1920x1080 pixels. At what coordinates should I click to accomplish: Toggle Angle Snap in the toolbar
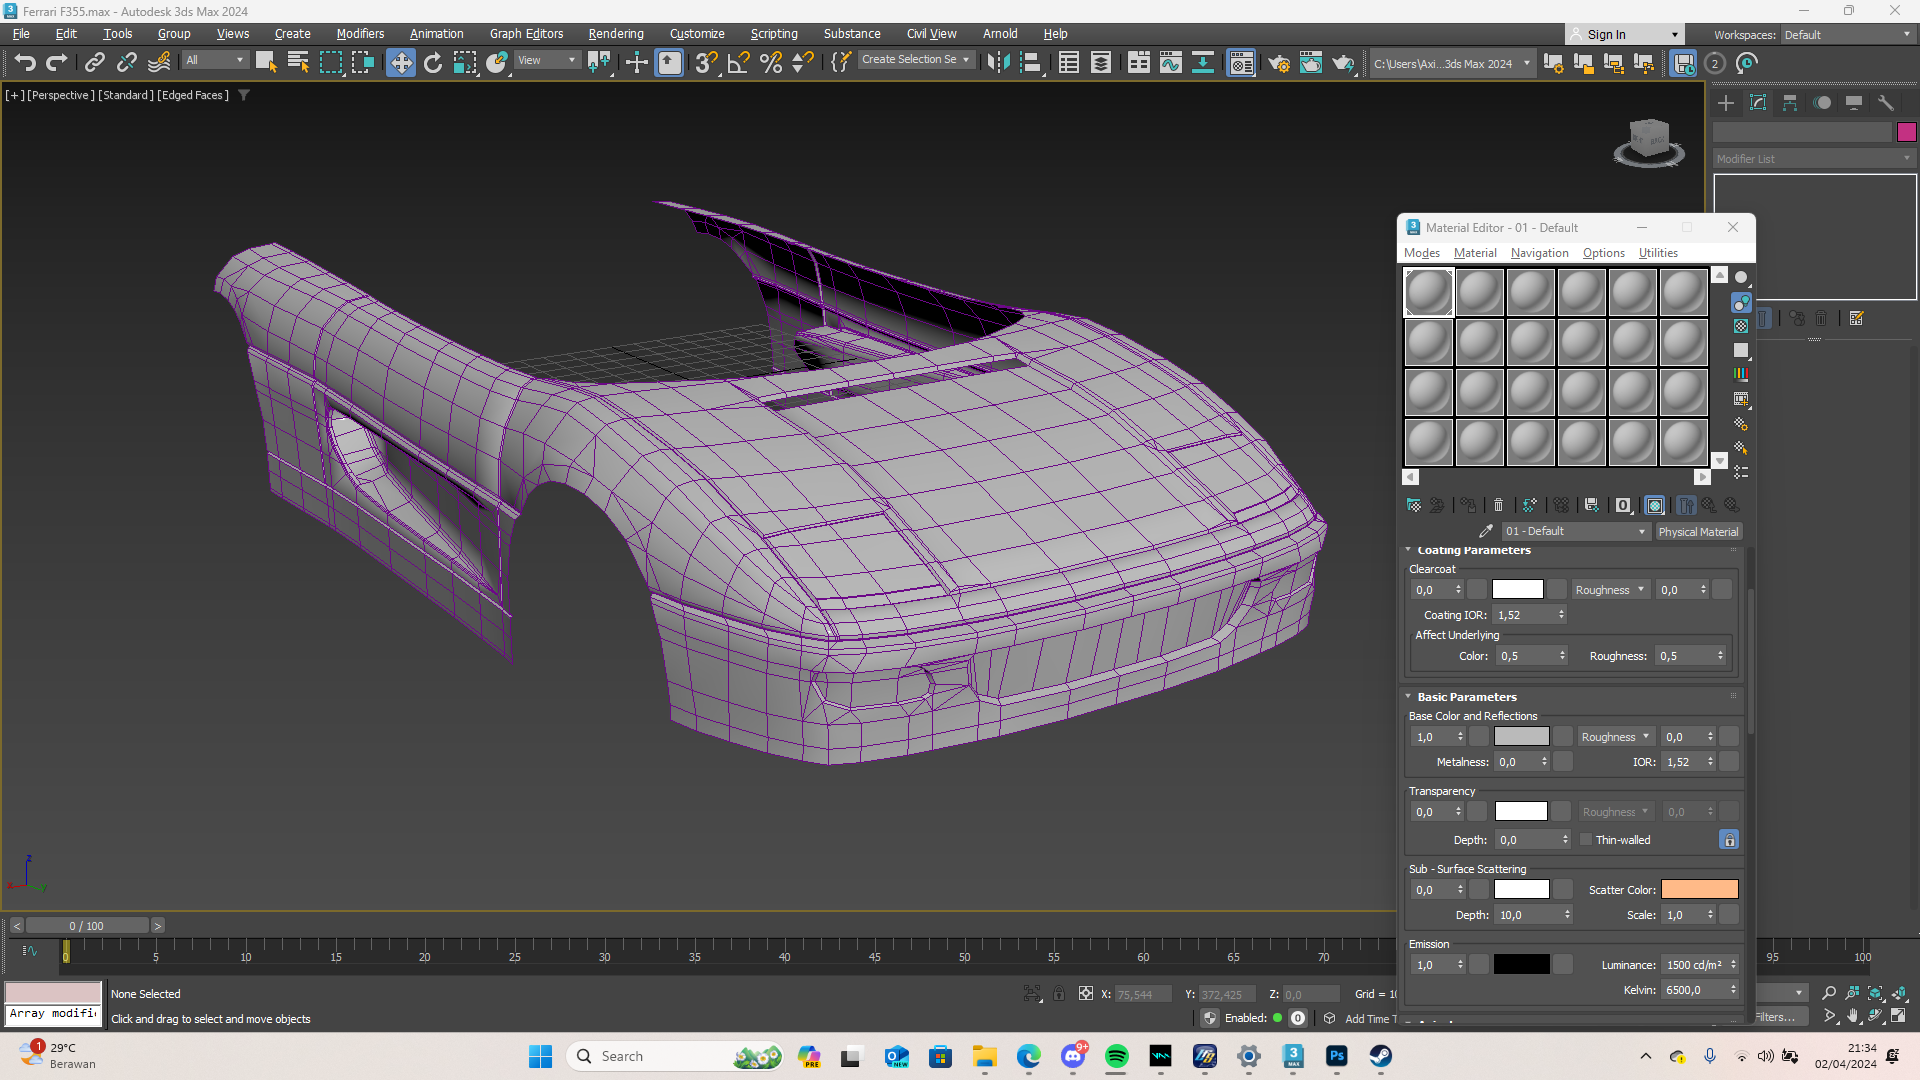click(x=738, y=63)
